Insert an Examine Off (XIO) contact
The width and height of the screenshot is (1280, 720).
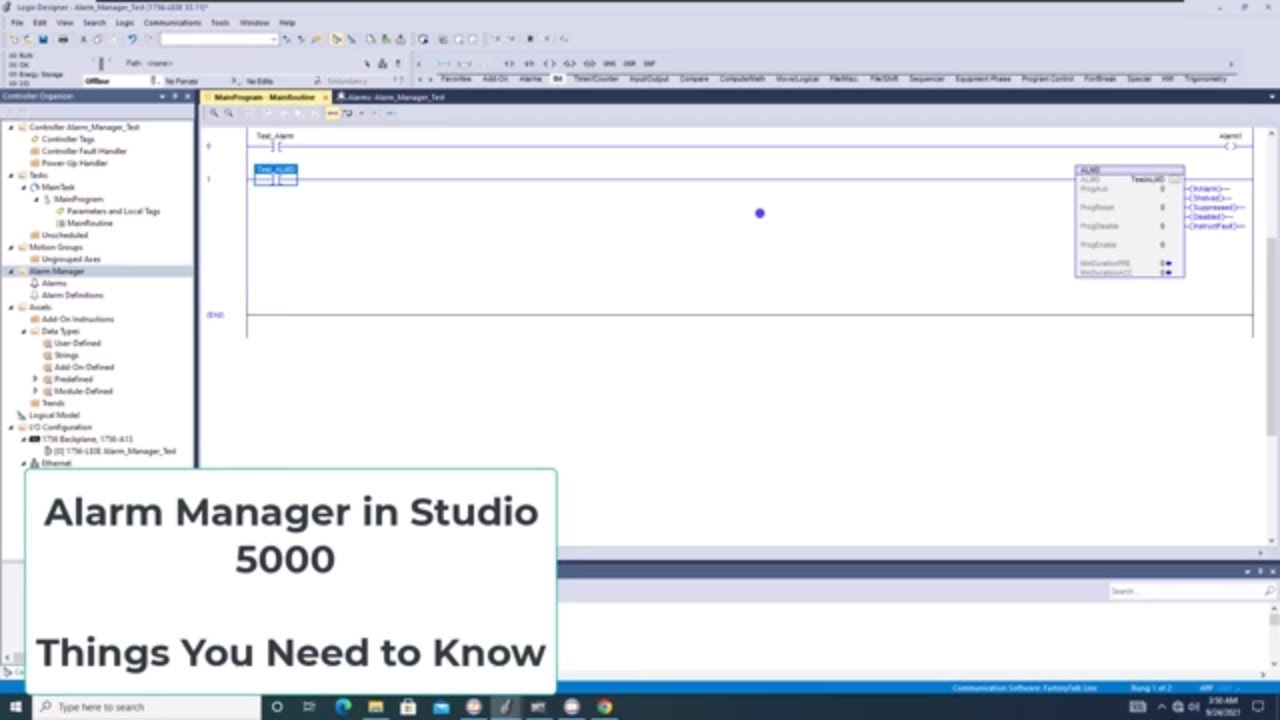point(529,63)
